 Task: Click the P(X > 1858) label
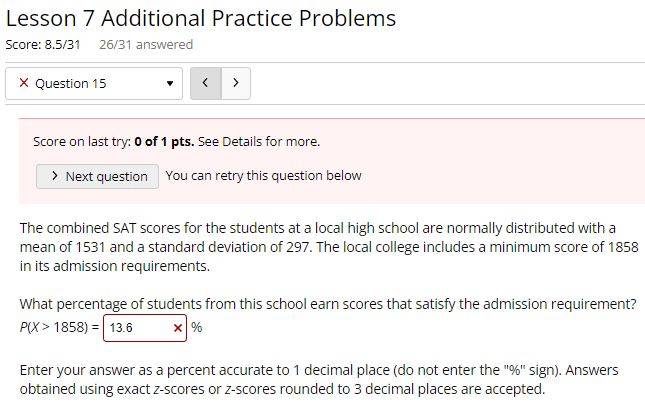coord(59,327)
